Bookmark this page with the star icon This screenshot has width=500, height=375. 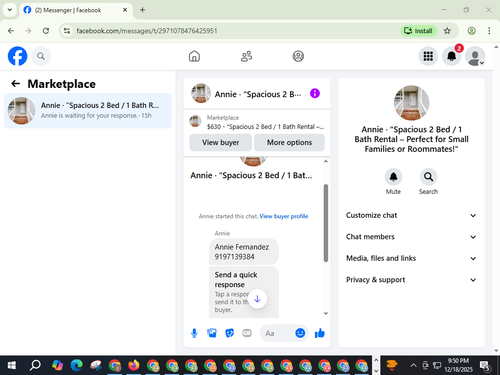click(x=447, y=31)
